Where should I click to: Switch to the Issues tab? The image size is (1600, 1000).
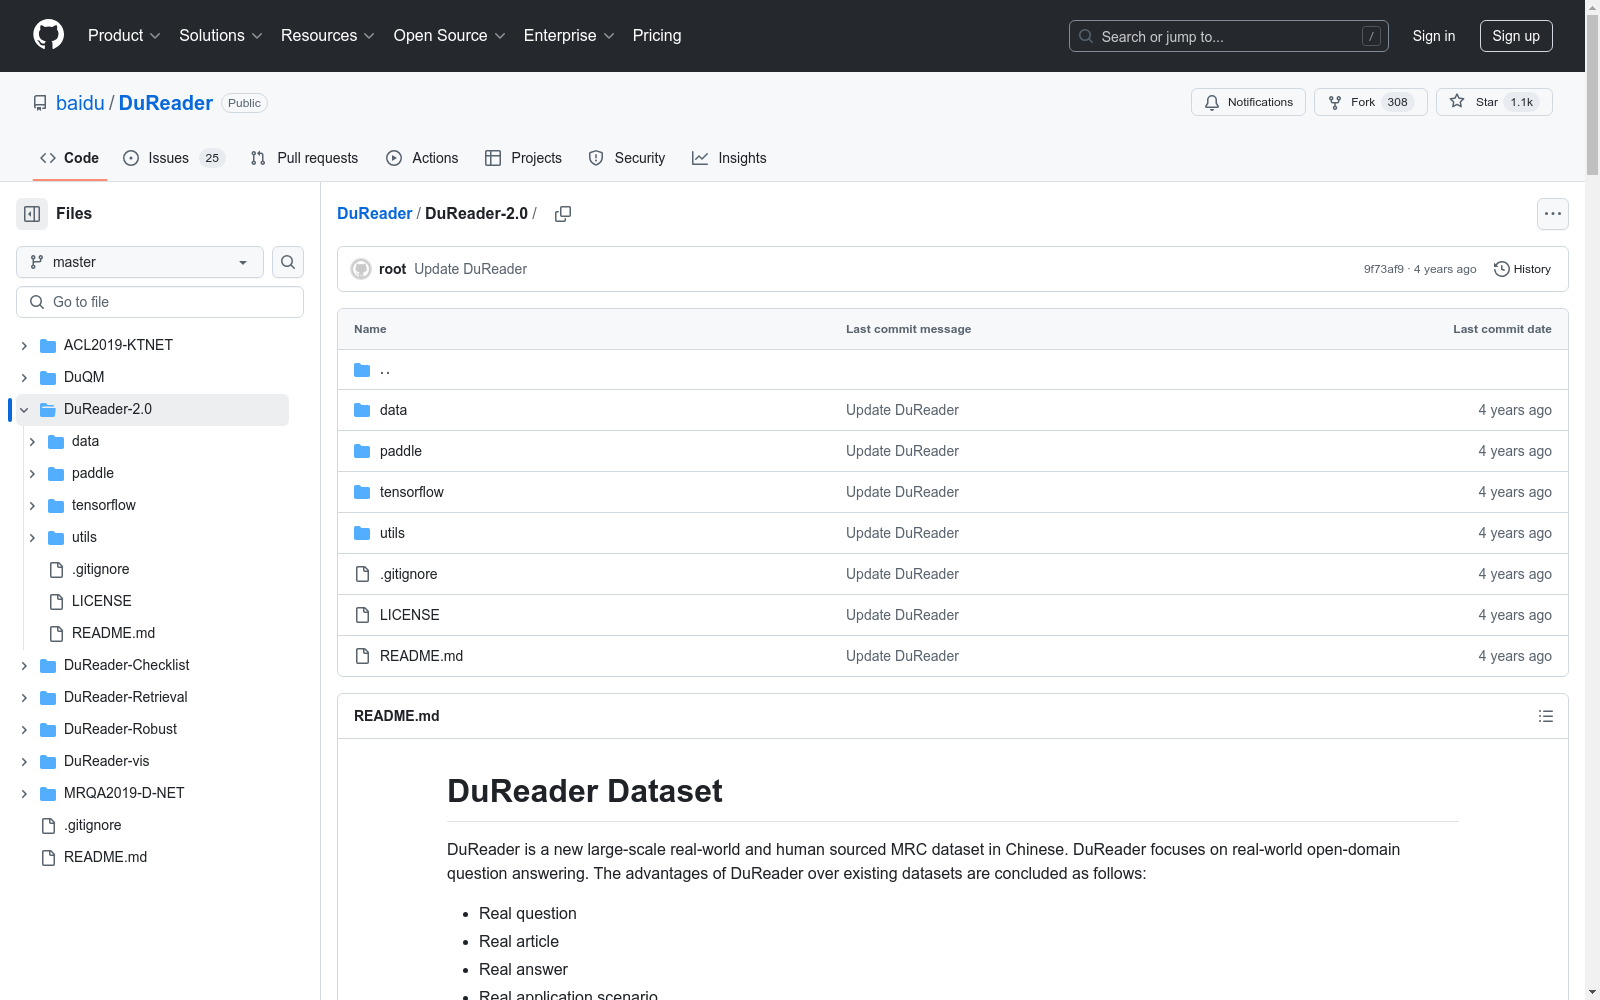click(x=174, y=158)
